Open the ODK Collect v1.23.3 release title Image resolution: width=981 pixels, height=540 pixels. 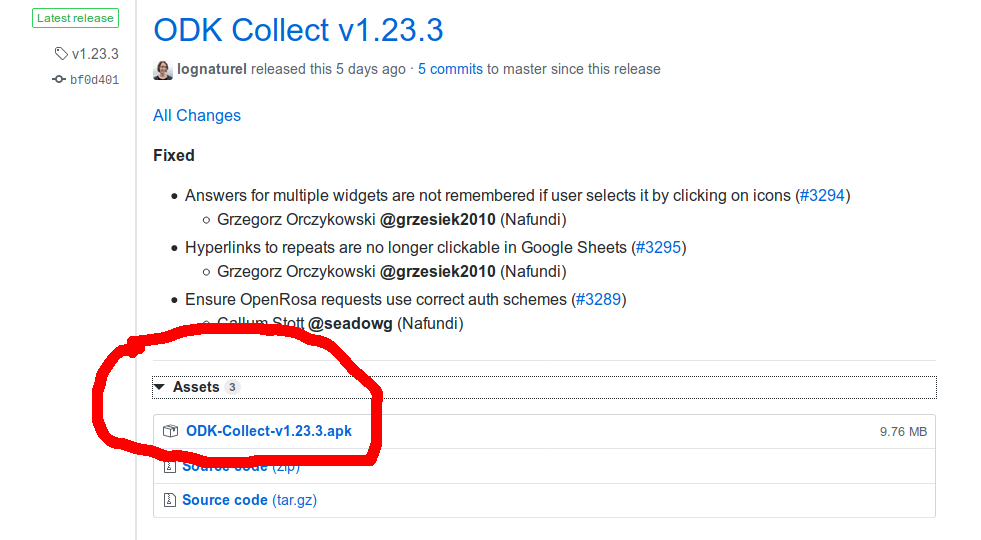(298, 30)
